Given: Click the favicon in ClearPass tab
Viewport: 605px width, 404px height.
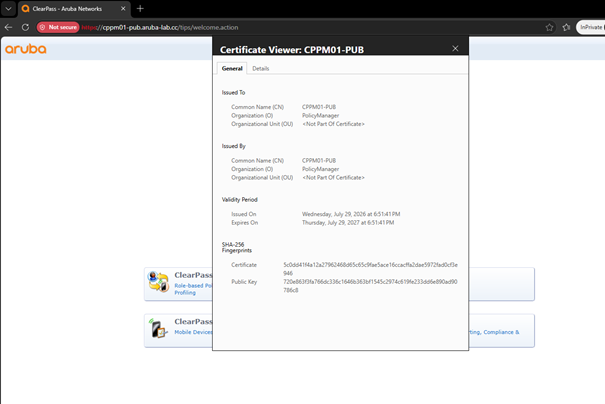Looking at the screenshot, I should [x=25, y=8].
